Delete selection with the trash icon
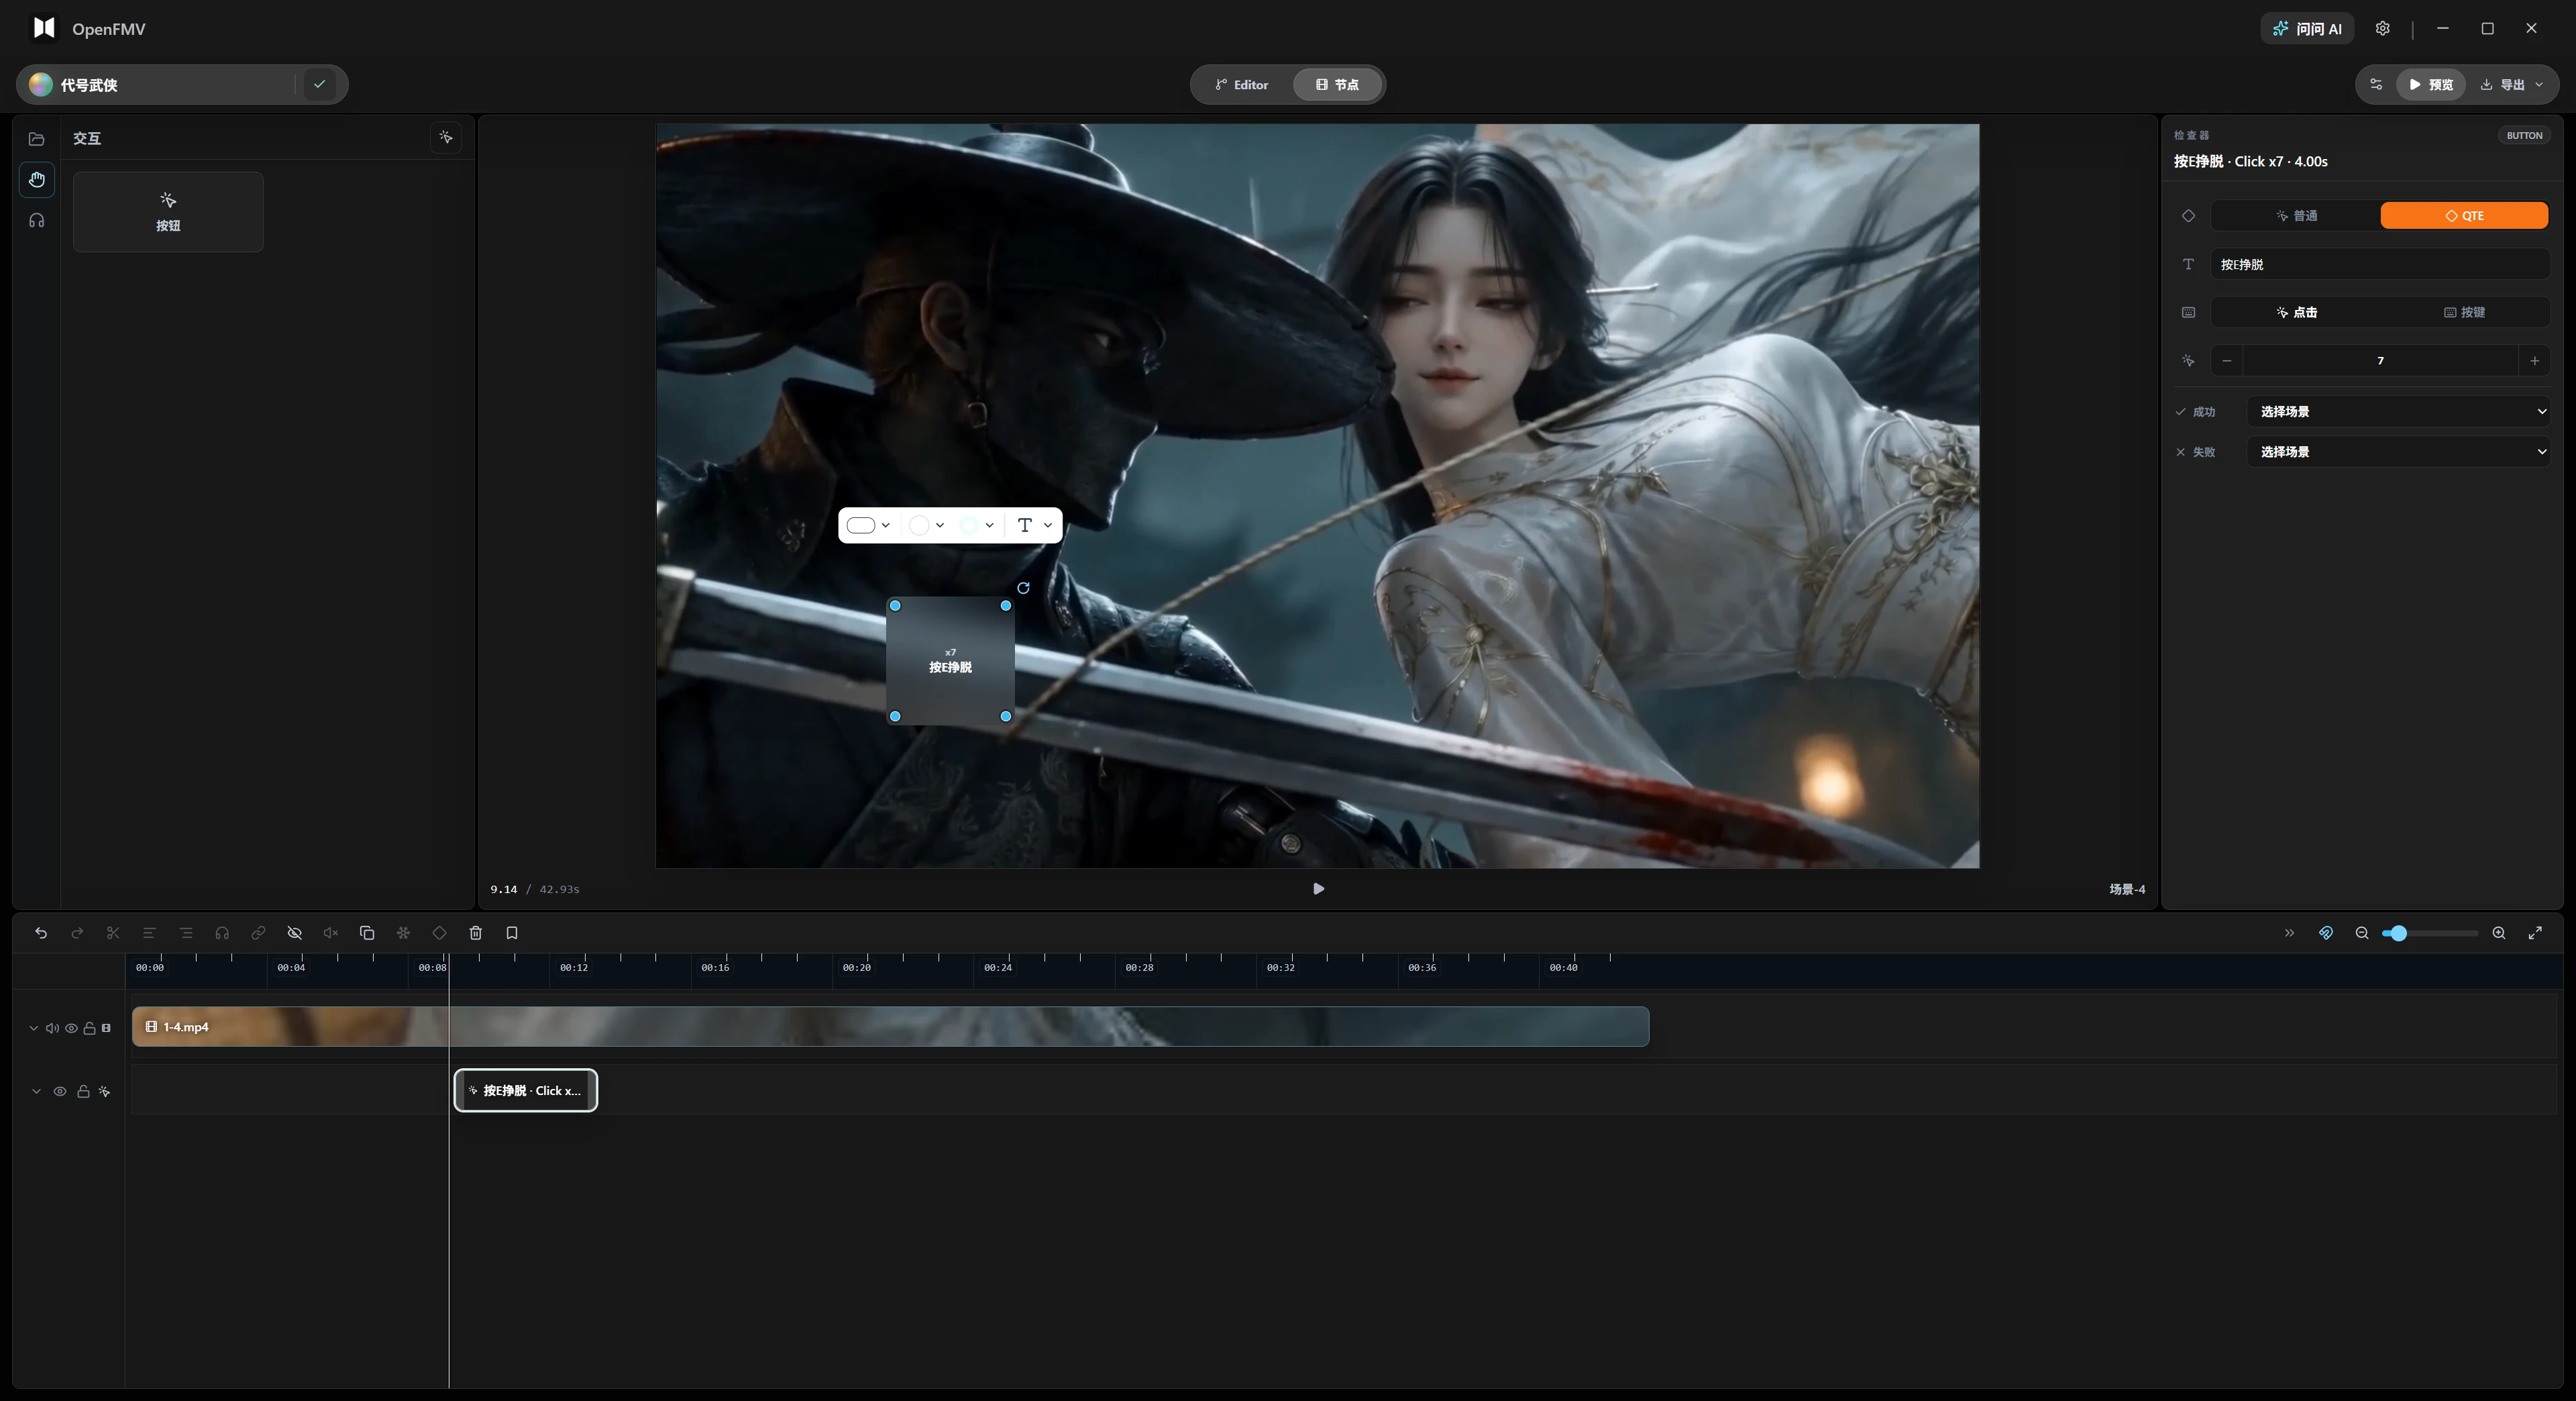Screen dimensions: 2576x1401 tap(476, 933)
